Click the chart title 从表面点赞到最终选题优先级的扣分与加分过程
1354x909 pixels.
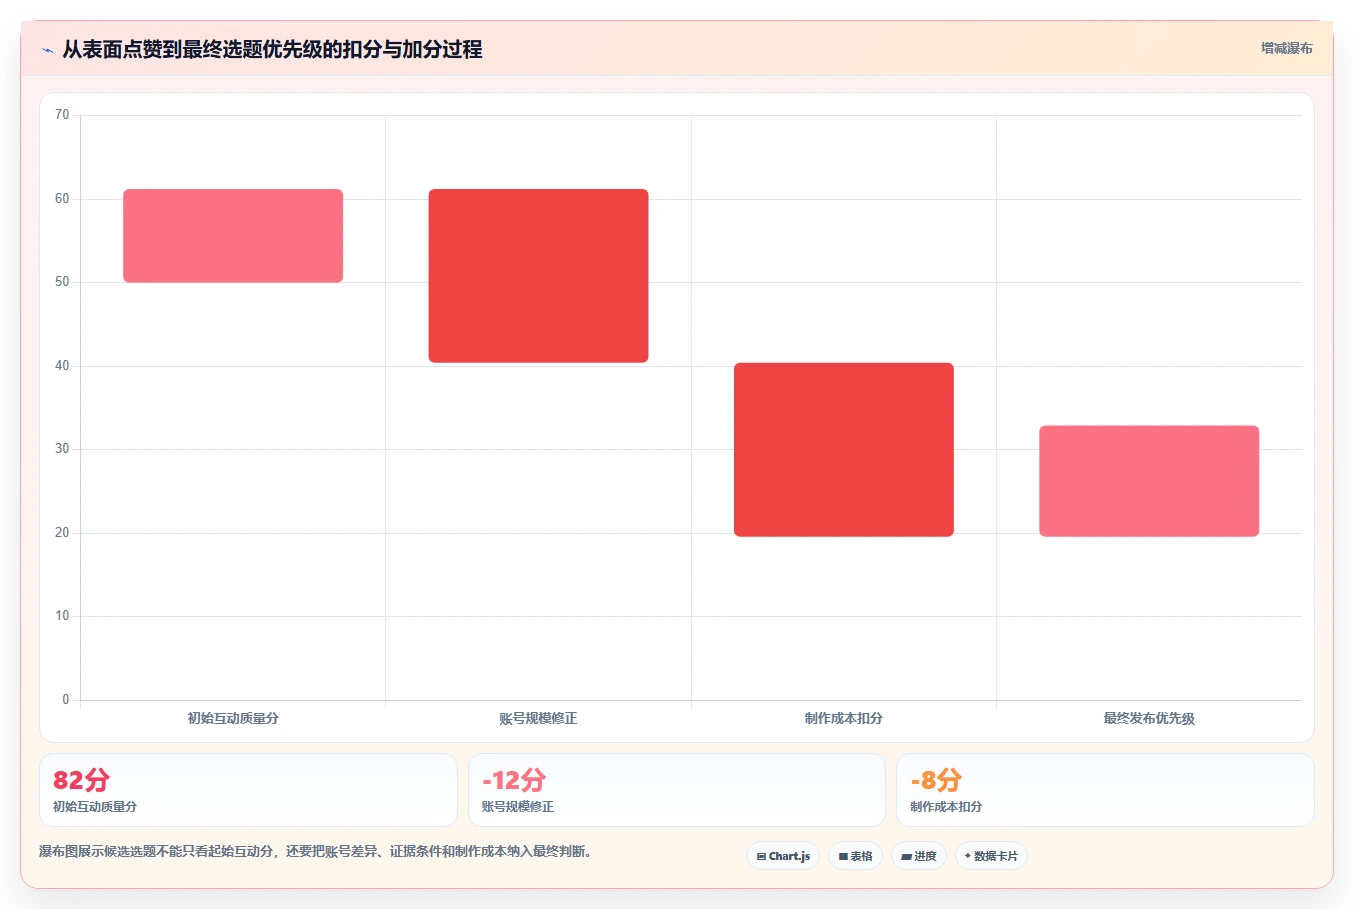[x=272, y=49]
